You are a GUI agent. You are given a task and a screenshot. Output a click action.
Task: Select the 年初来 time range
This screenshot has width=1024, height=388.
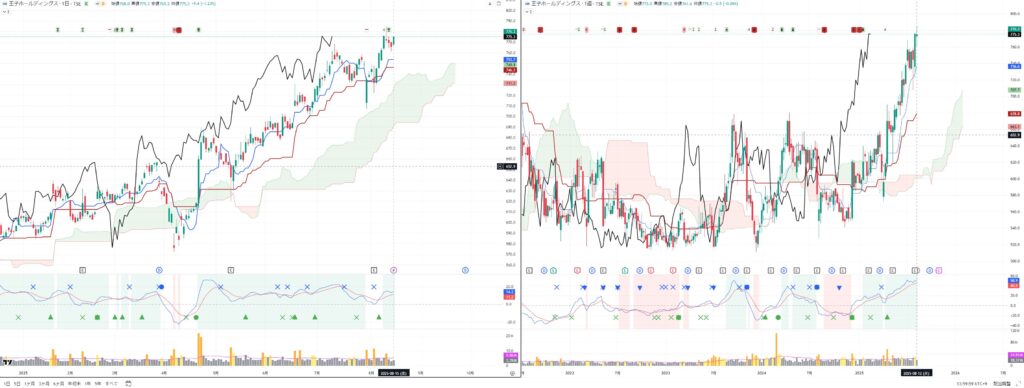[x=74, y=383]
